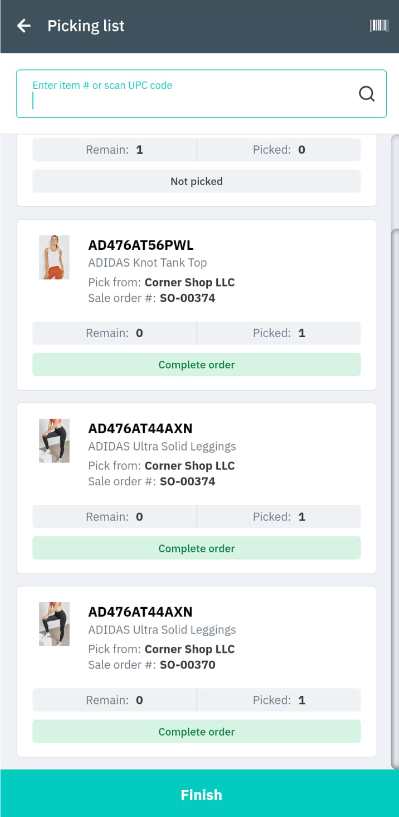Select sale order number SO-00370
The width and height of the screenshot is (399, 817).
coord(188,665)
